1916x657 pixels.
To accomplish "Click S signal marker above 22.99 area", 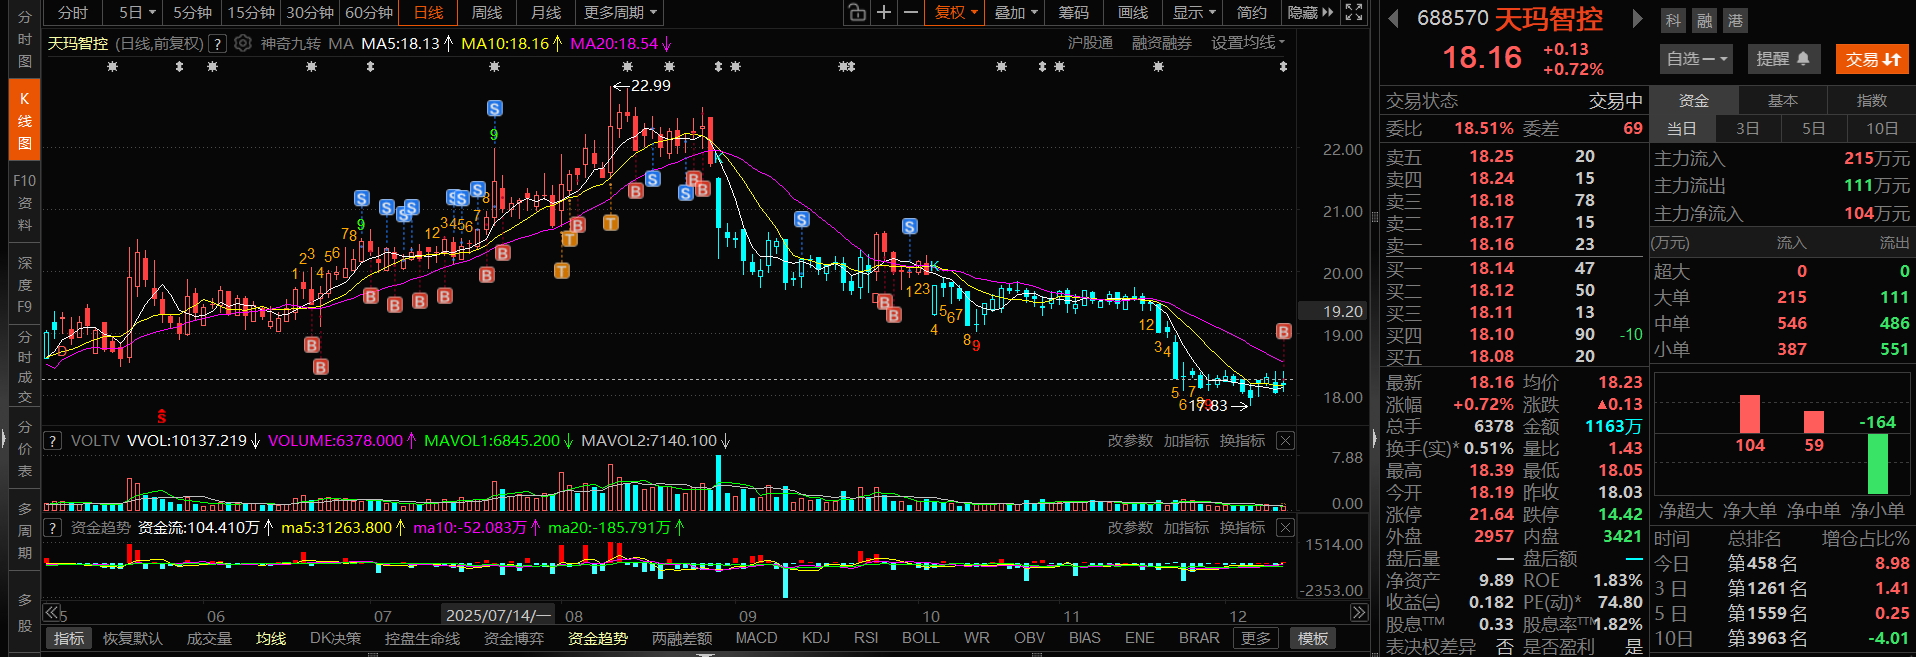I will pyautogui.click(x=494, y=108).
